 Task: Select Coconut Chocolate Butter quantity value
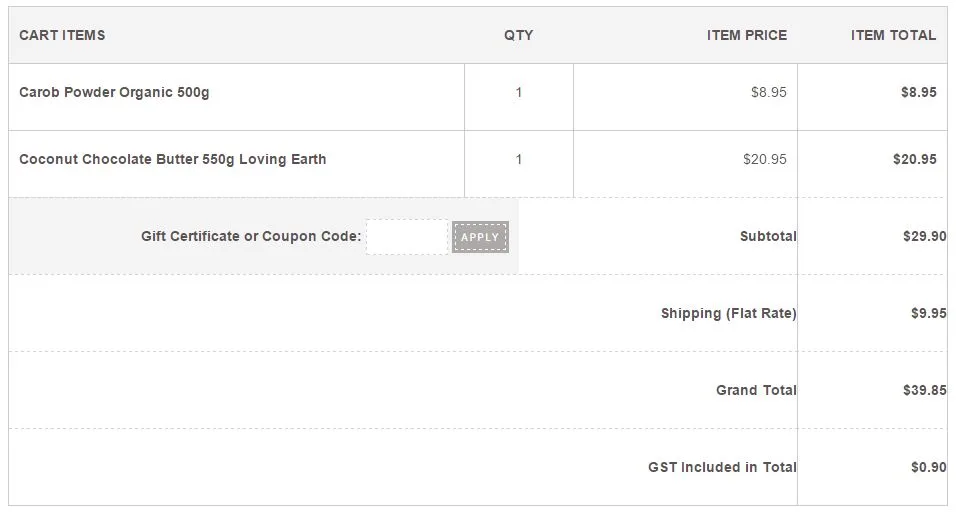(x=518, y=160)
